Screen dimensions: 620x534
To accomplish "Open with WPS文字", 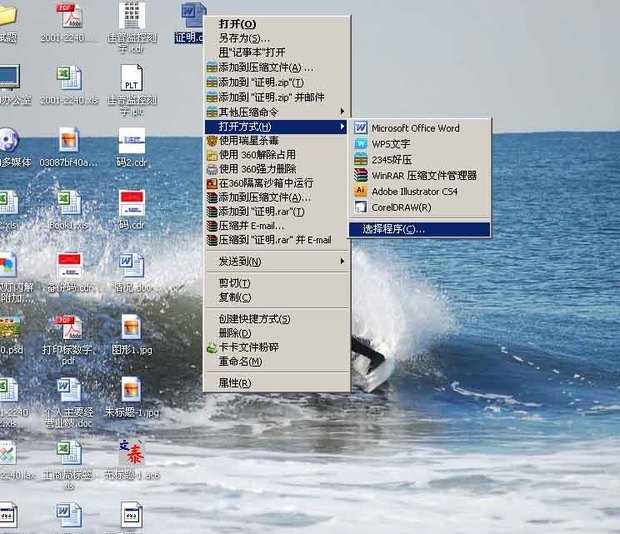I will coord(420,144).
